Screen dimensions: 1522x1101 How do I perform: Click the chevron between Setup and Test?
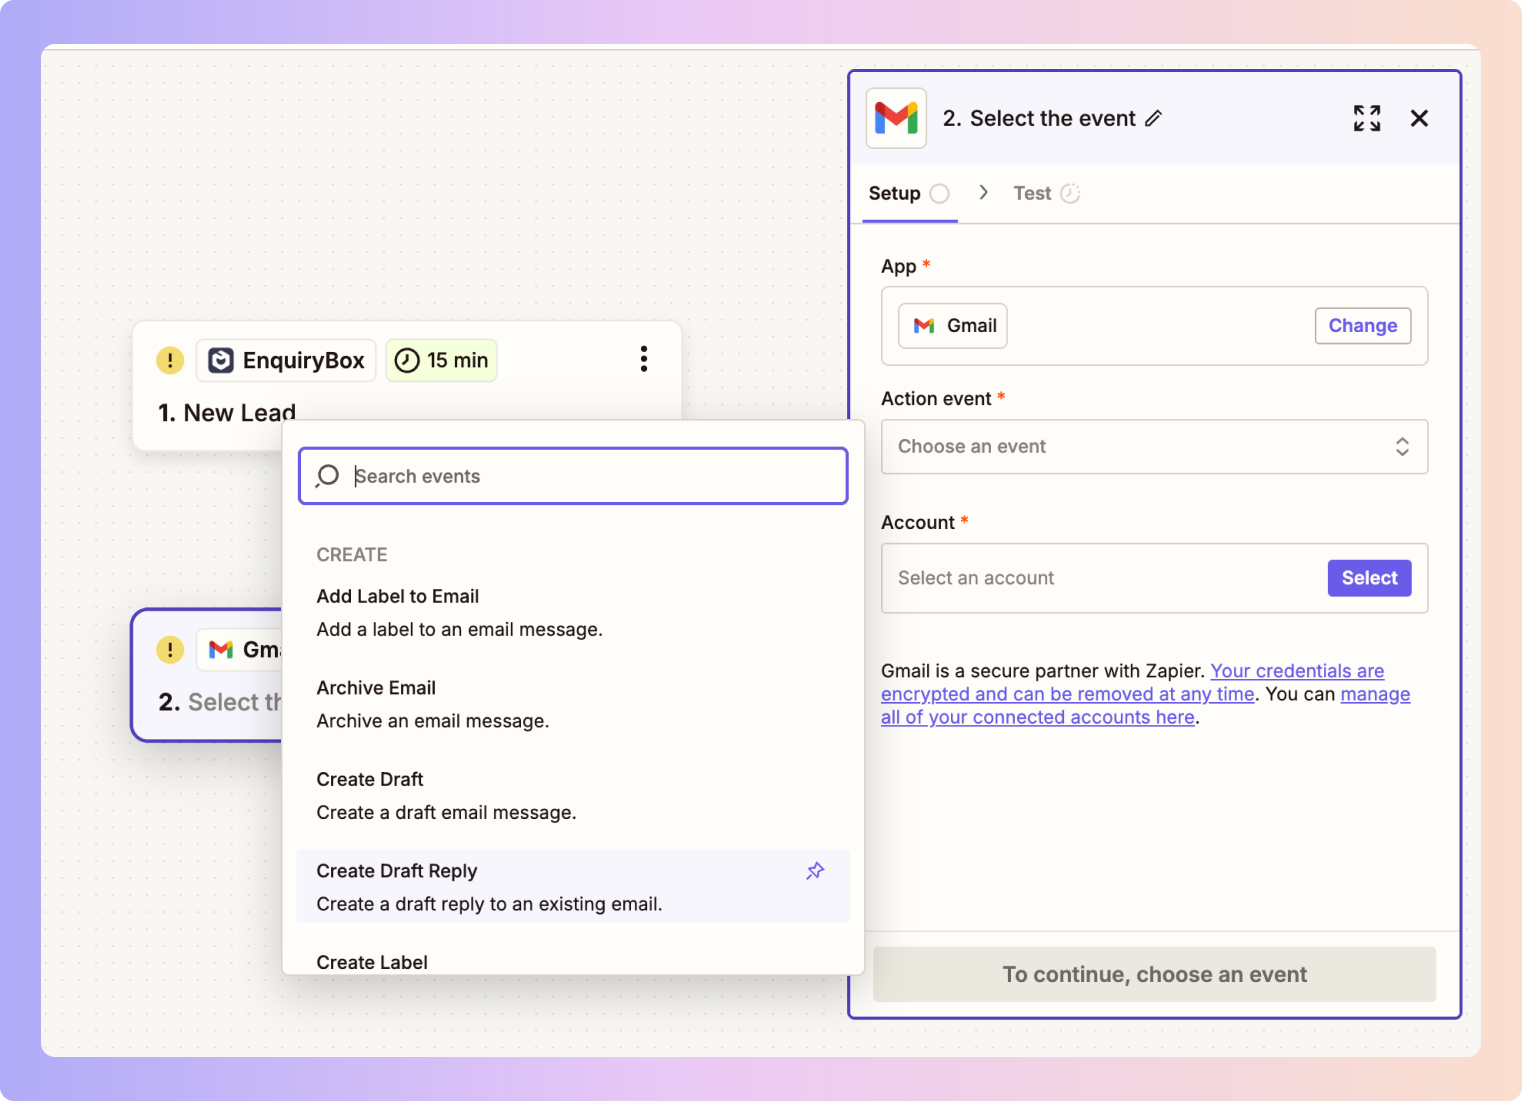click(983, 192)
